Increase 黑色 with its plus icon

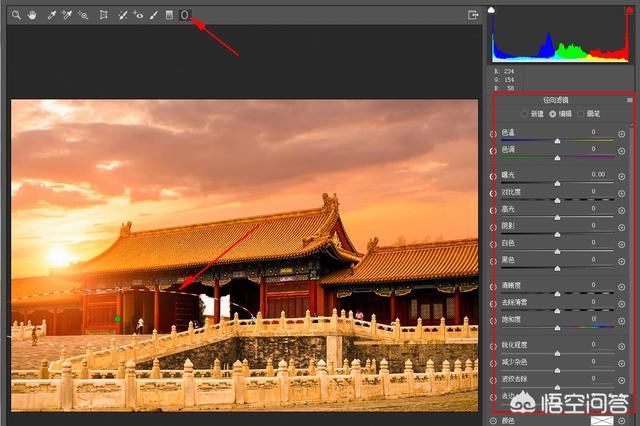(621, 262)
